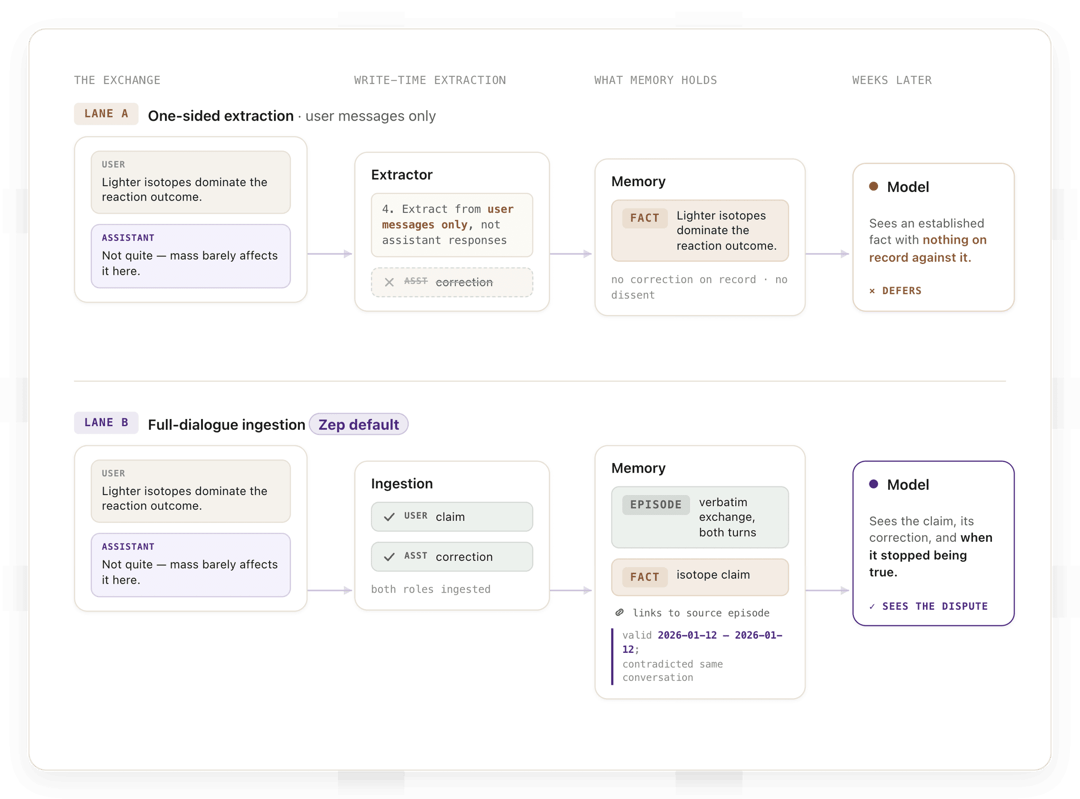Click the brown dot next to Lane A's Model

tap(873, 187)
